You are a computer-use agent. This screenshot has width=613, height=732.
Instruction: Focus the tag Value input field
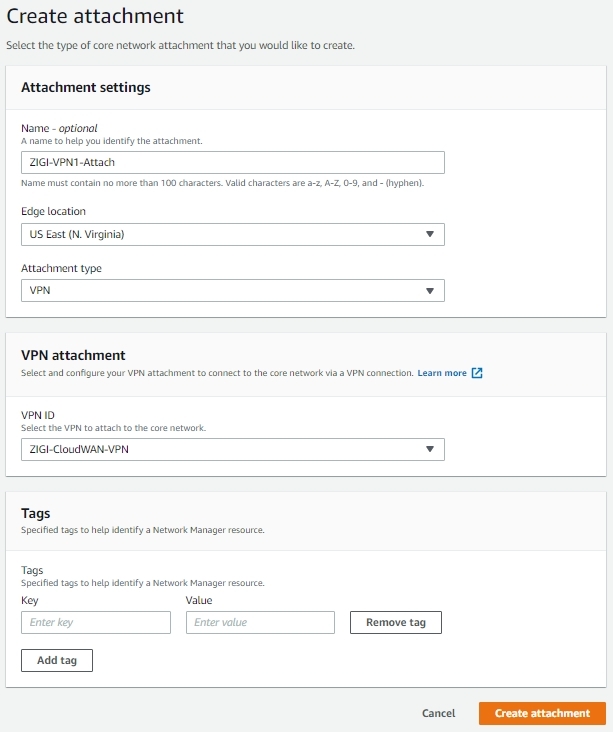coord(260,622)
